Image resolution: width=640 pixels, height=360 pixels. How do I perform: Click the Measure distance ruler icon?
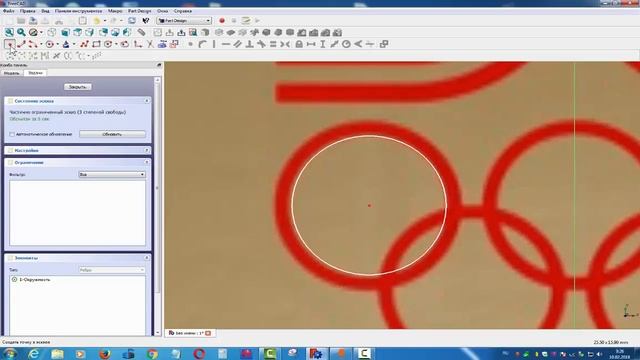[141, 32]
